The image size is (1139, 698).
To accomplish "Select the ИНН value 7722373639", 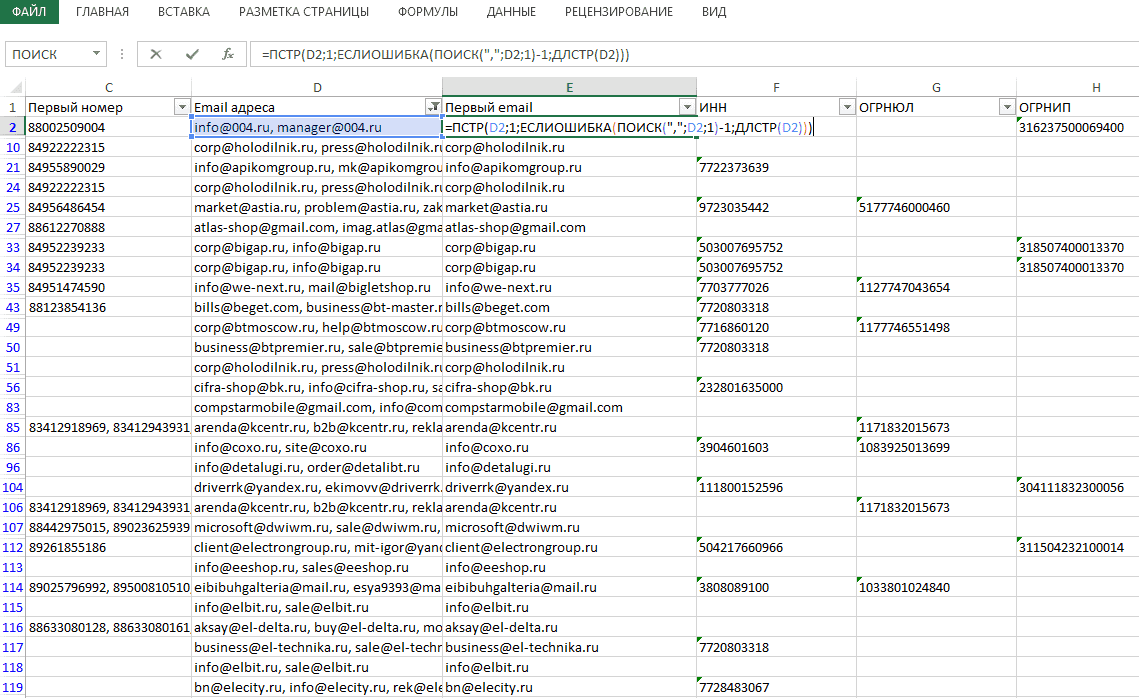I will (x=777, y=168).
